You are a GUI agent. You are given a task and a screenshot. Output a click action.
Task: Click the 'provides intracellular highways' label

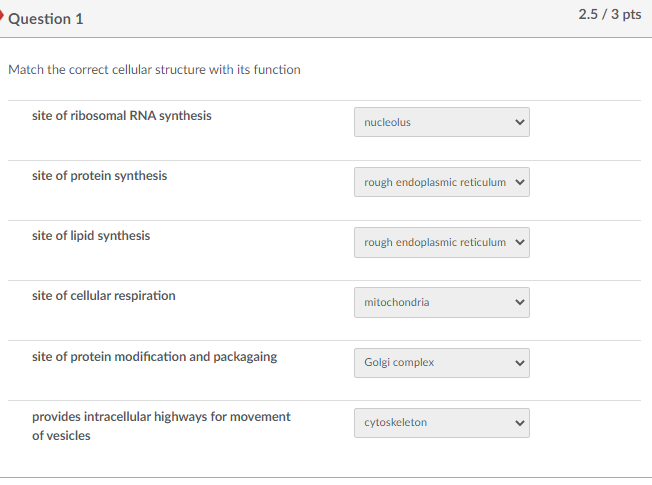coord(161,426)
